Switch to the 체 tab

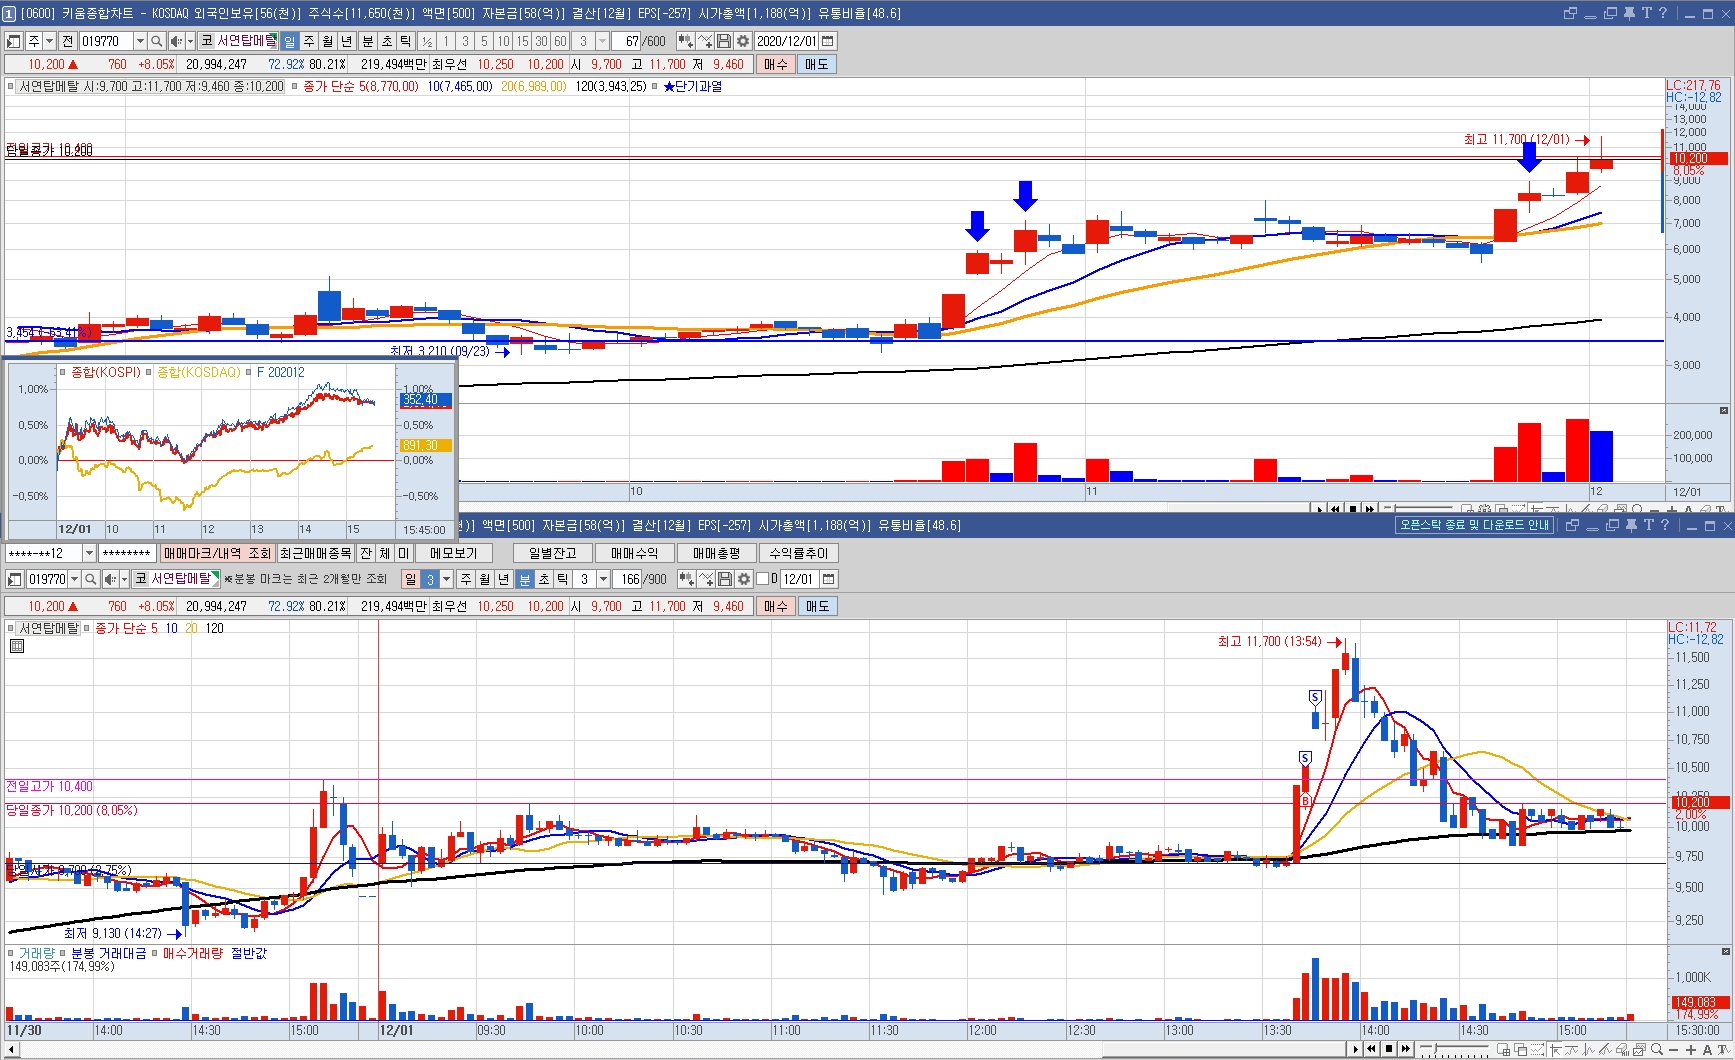pos(385,553)
